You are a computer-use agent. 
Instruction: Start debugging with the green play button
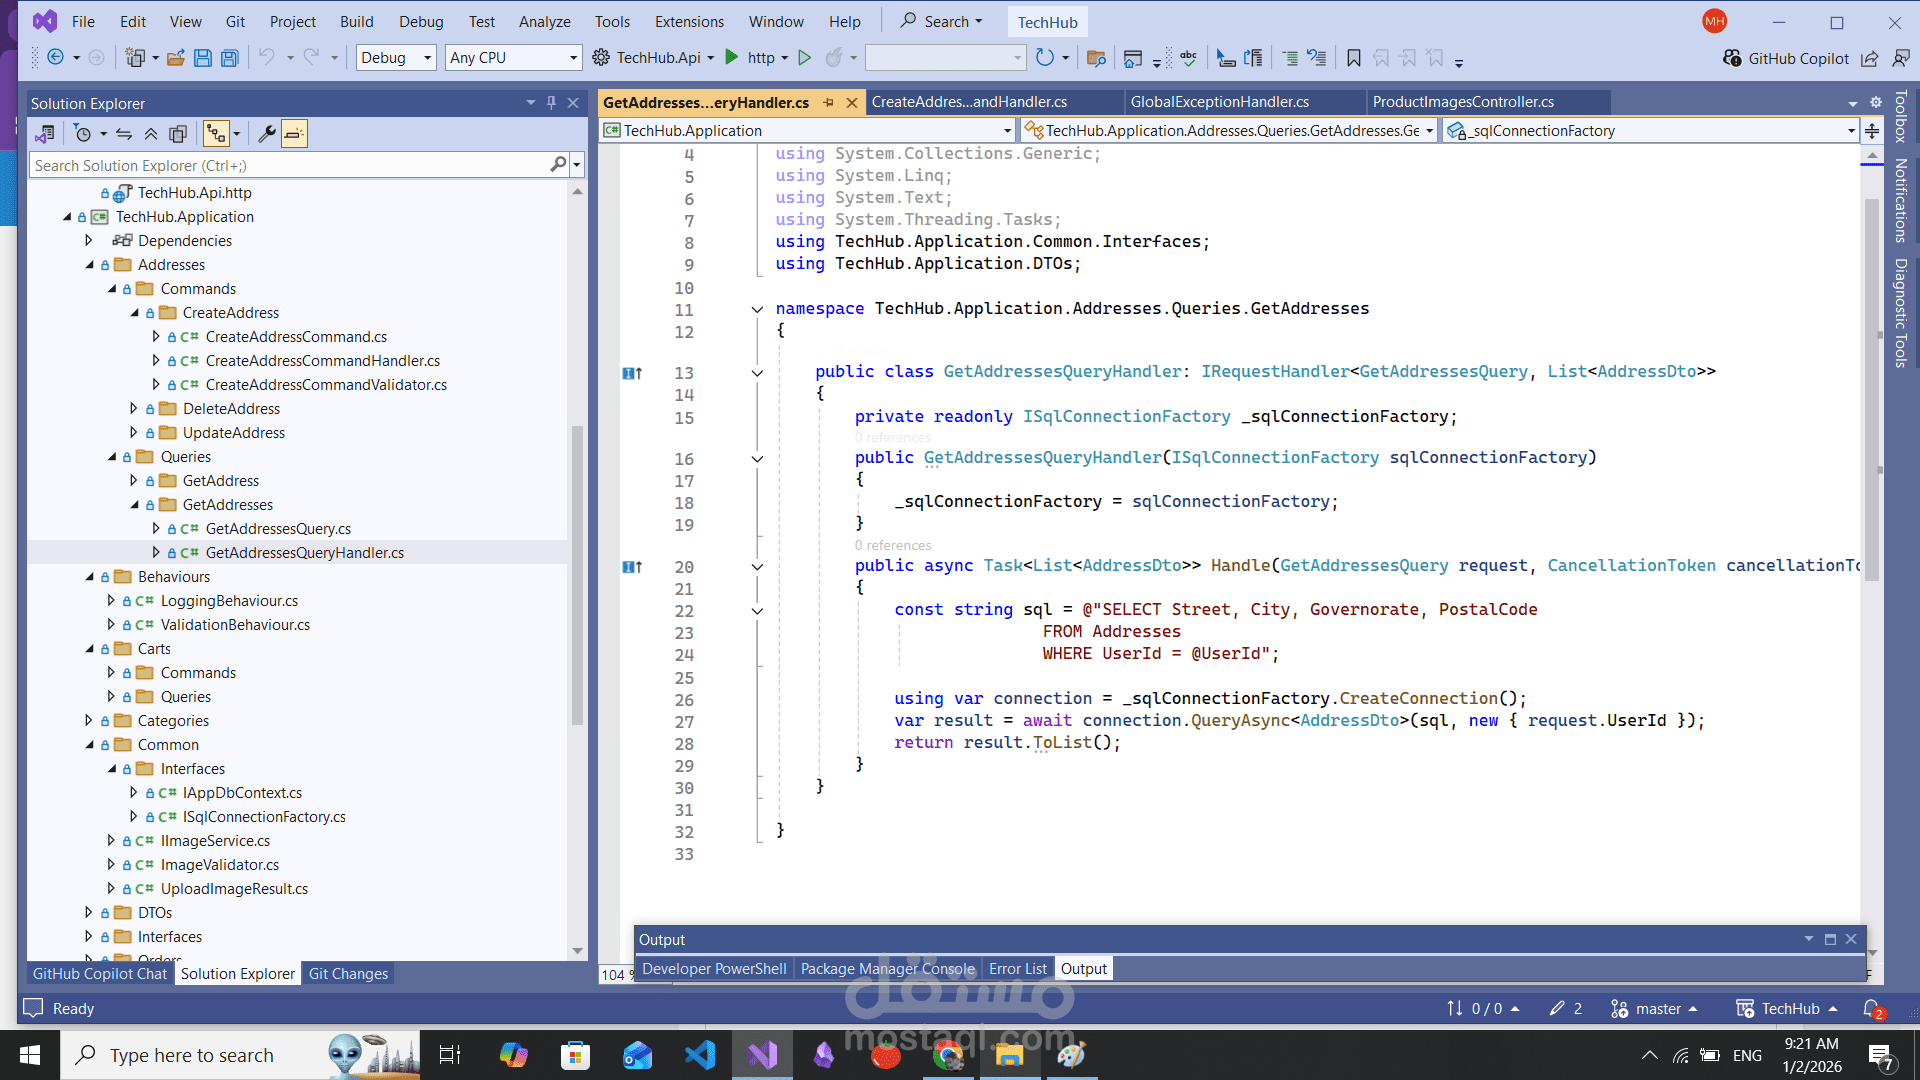731,58
